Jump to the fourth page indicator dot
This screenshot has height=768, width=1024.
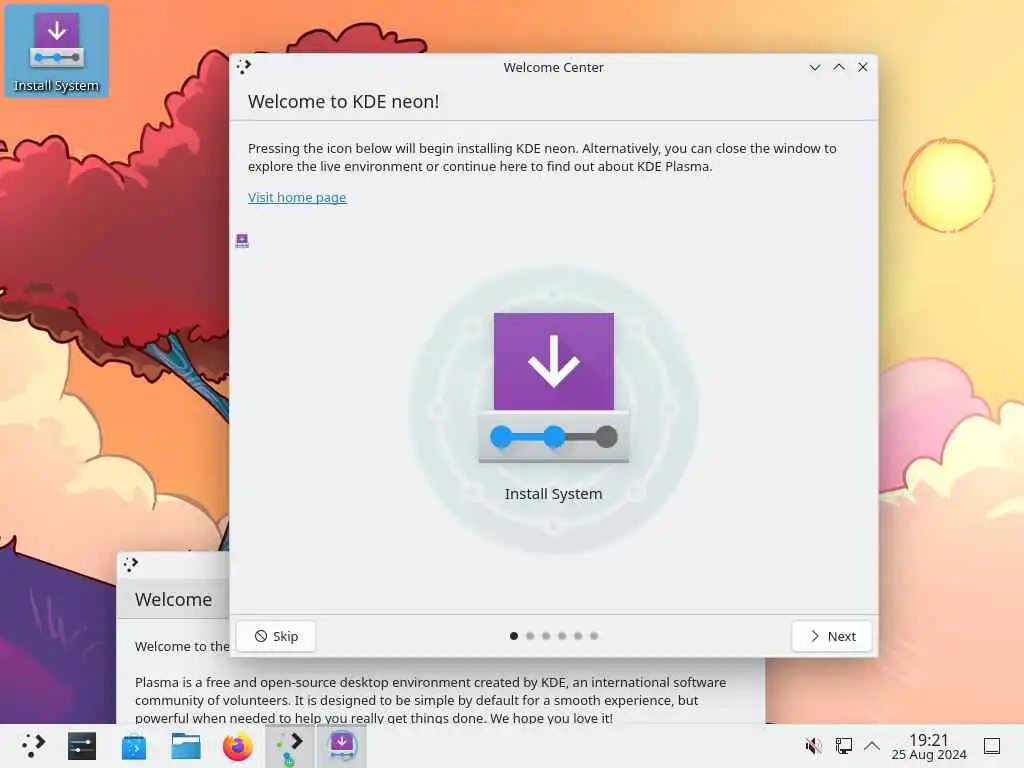(562, 636)
